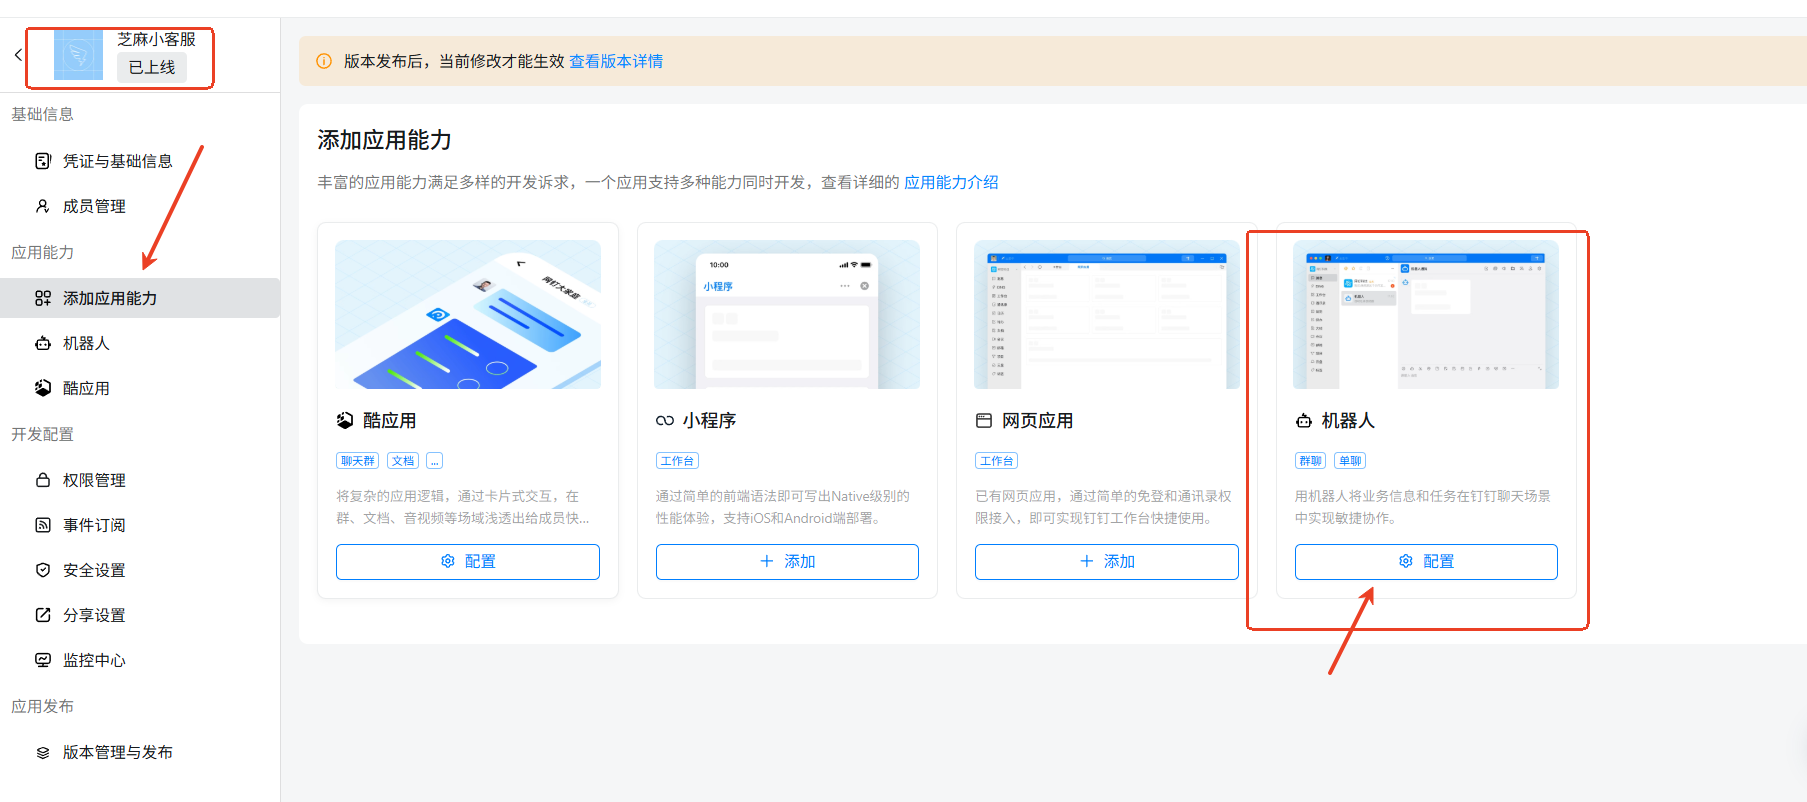This screenshot has height=802, width=1807.
Task: Click the 单聊 tag on 机器人 card
Action: (1350, 461)
